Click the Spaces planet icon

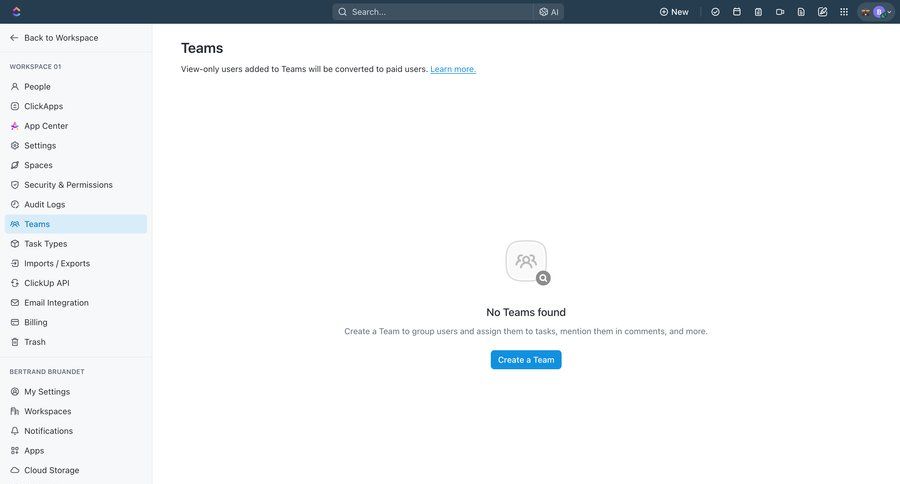click(x=15, y=165)
